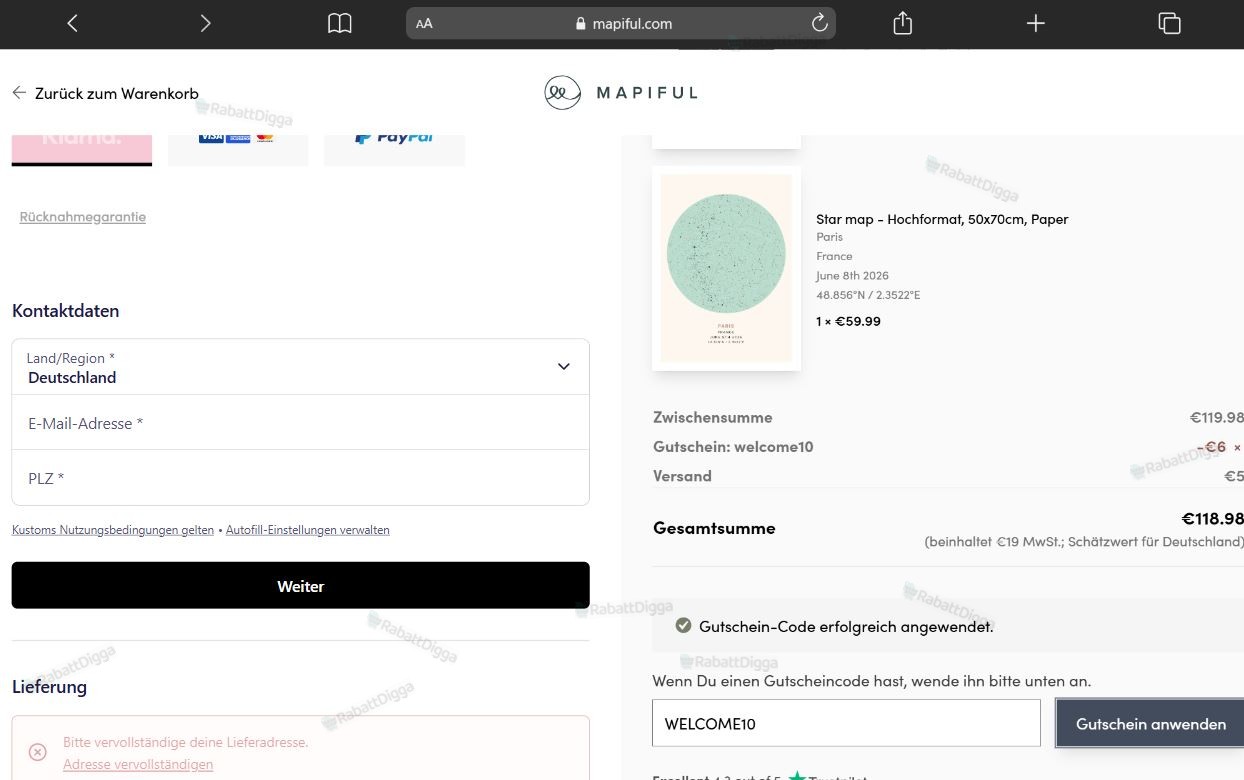The width and height of the screenshot is (1244, 780).
Task: Click the green success checkmark icon
Action: coord(684,626)
